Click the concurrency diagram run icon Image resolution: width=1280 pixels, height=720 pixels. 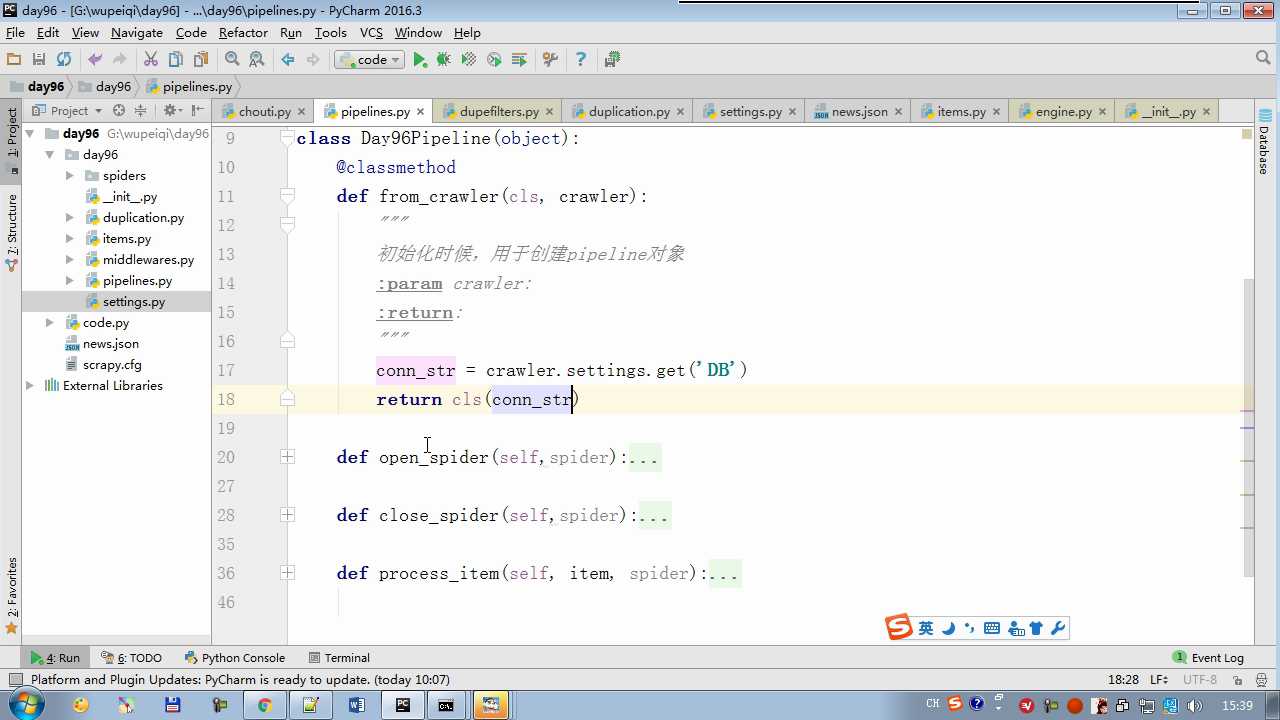(519, 60)
